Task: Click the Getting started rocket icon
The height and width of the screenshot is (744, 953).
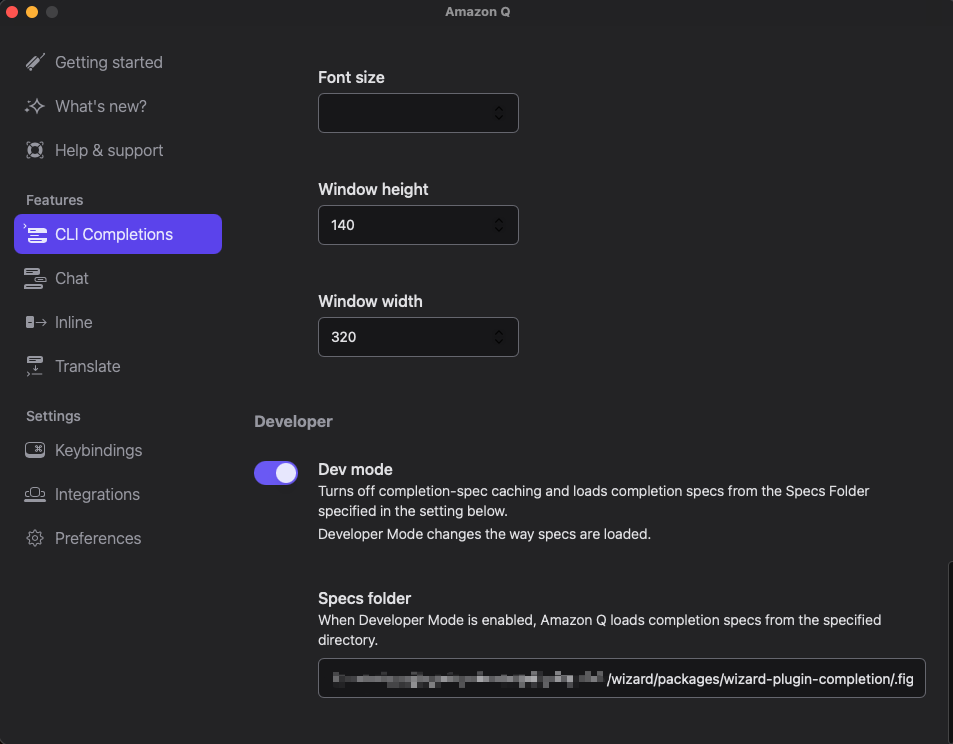Action: point(36,62)
